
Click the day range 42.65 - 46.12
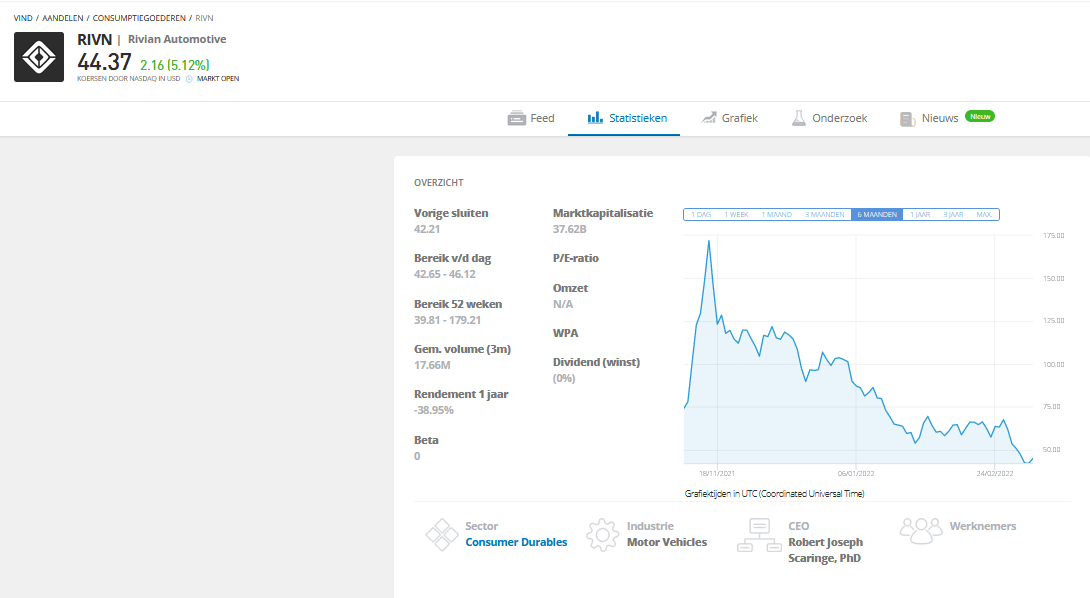point(445,275)
